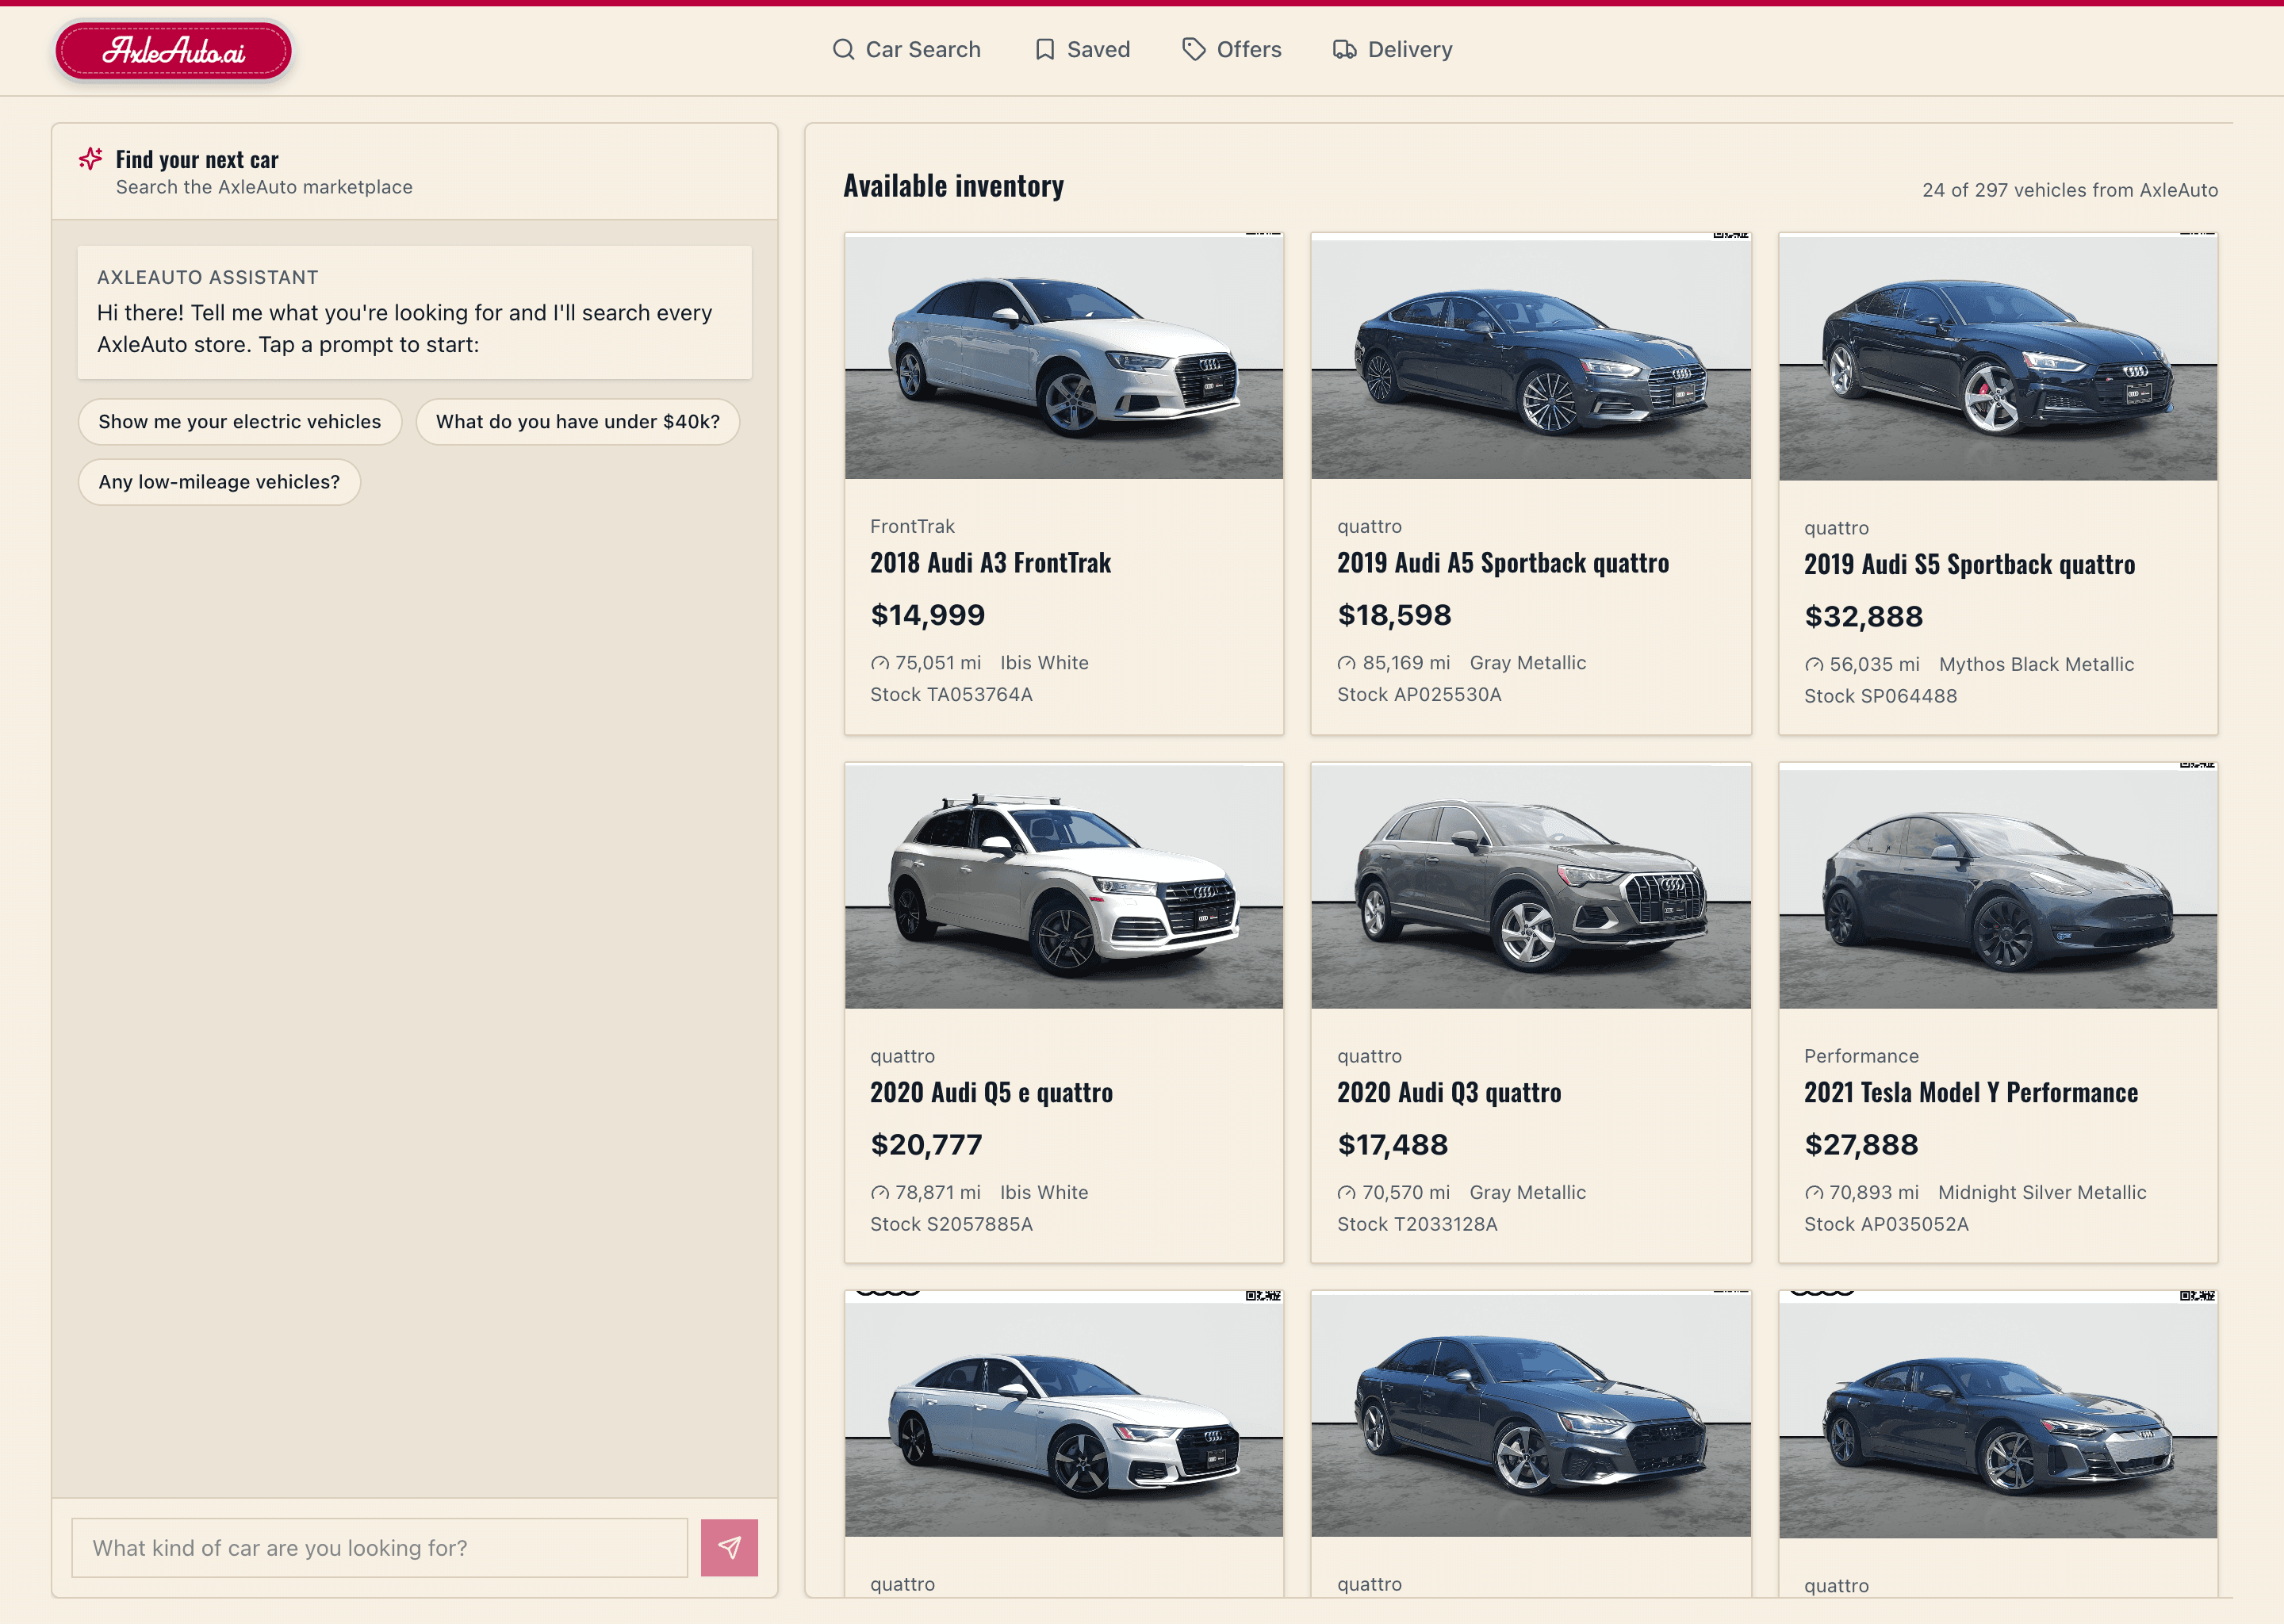Click 'Stock TA053764A' text
This screenshot has height=1624, width=2284.
point(951,695)
